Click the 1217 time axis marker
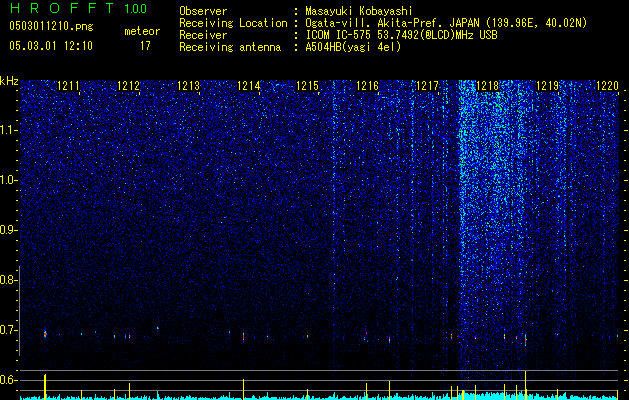The width and height of the screenshot is (629, 400). (428, 86)
